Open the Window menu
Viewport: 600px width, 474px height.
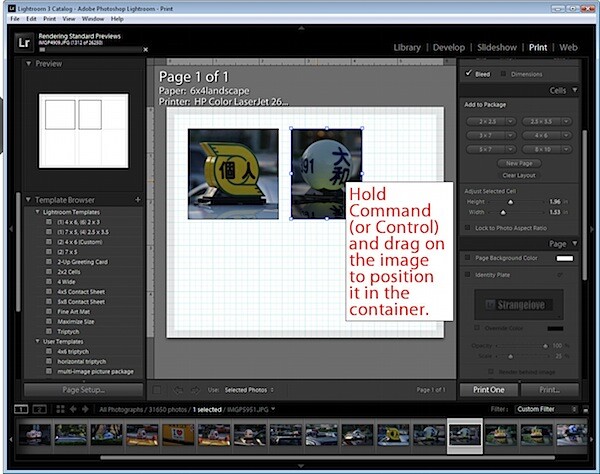(x=93, y=19)
